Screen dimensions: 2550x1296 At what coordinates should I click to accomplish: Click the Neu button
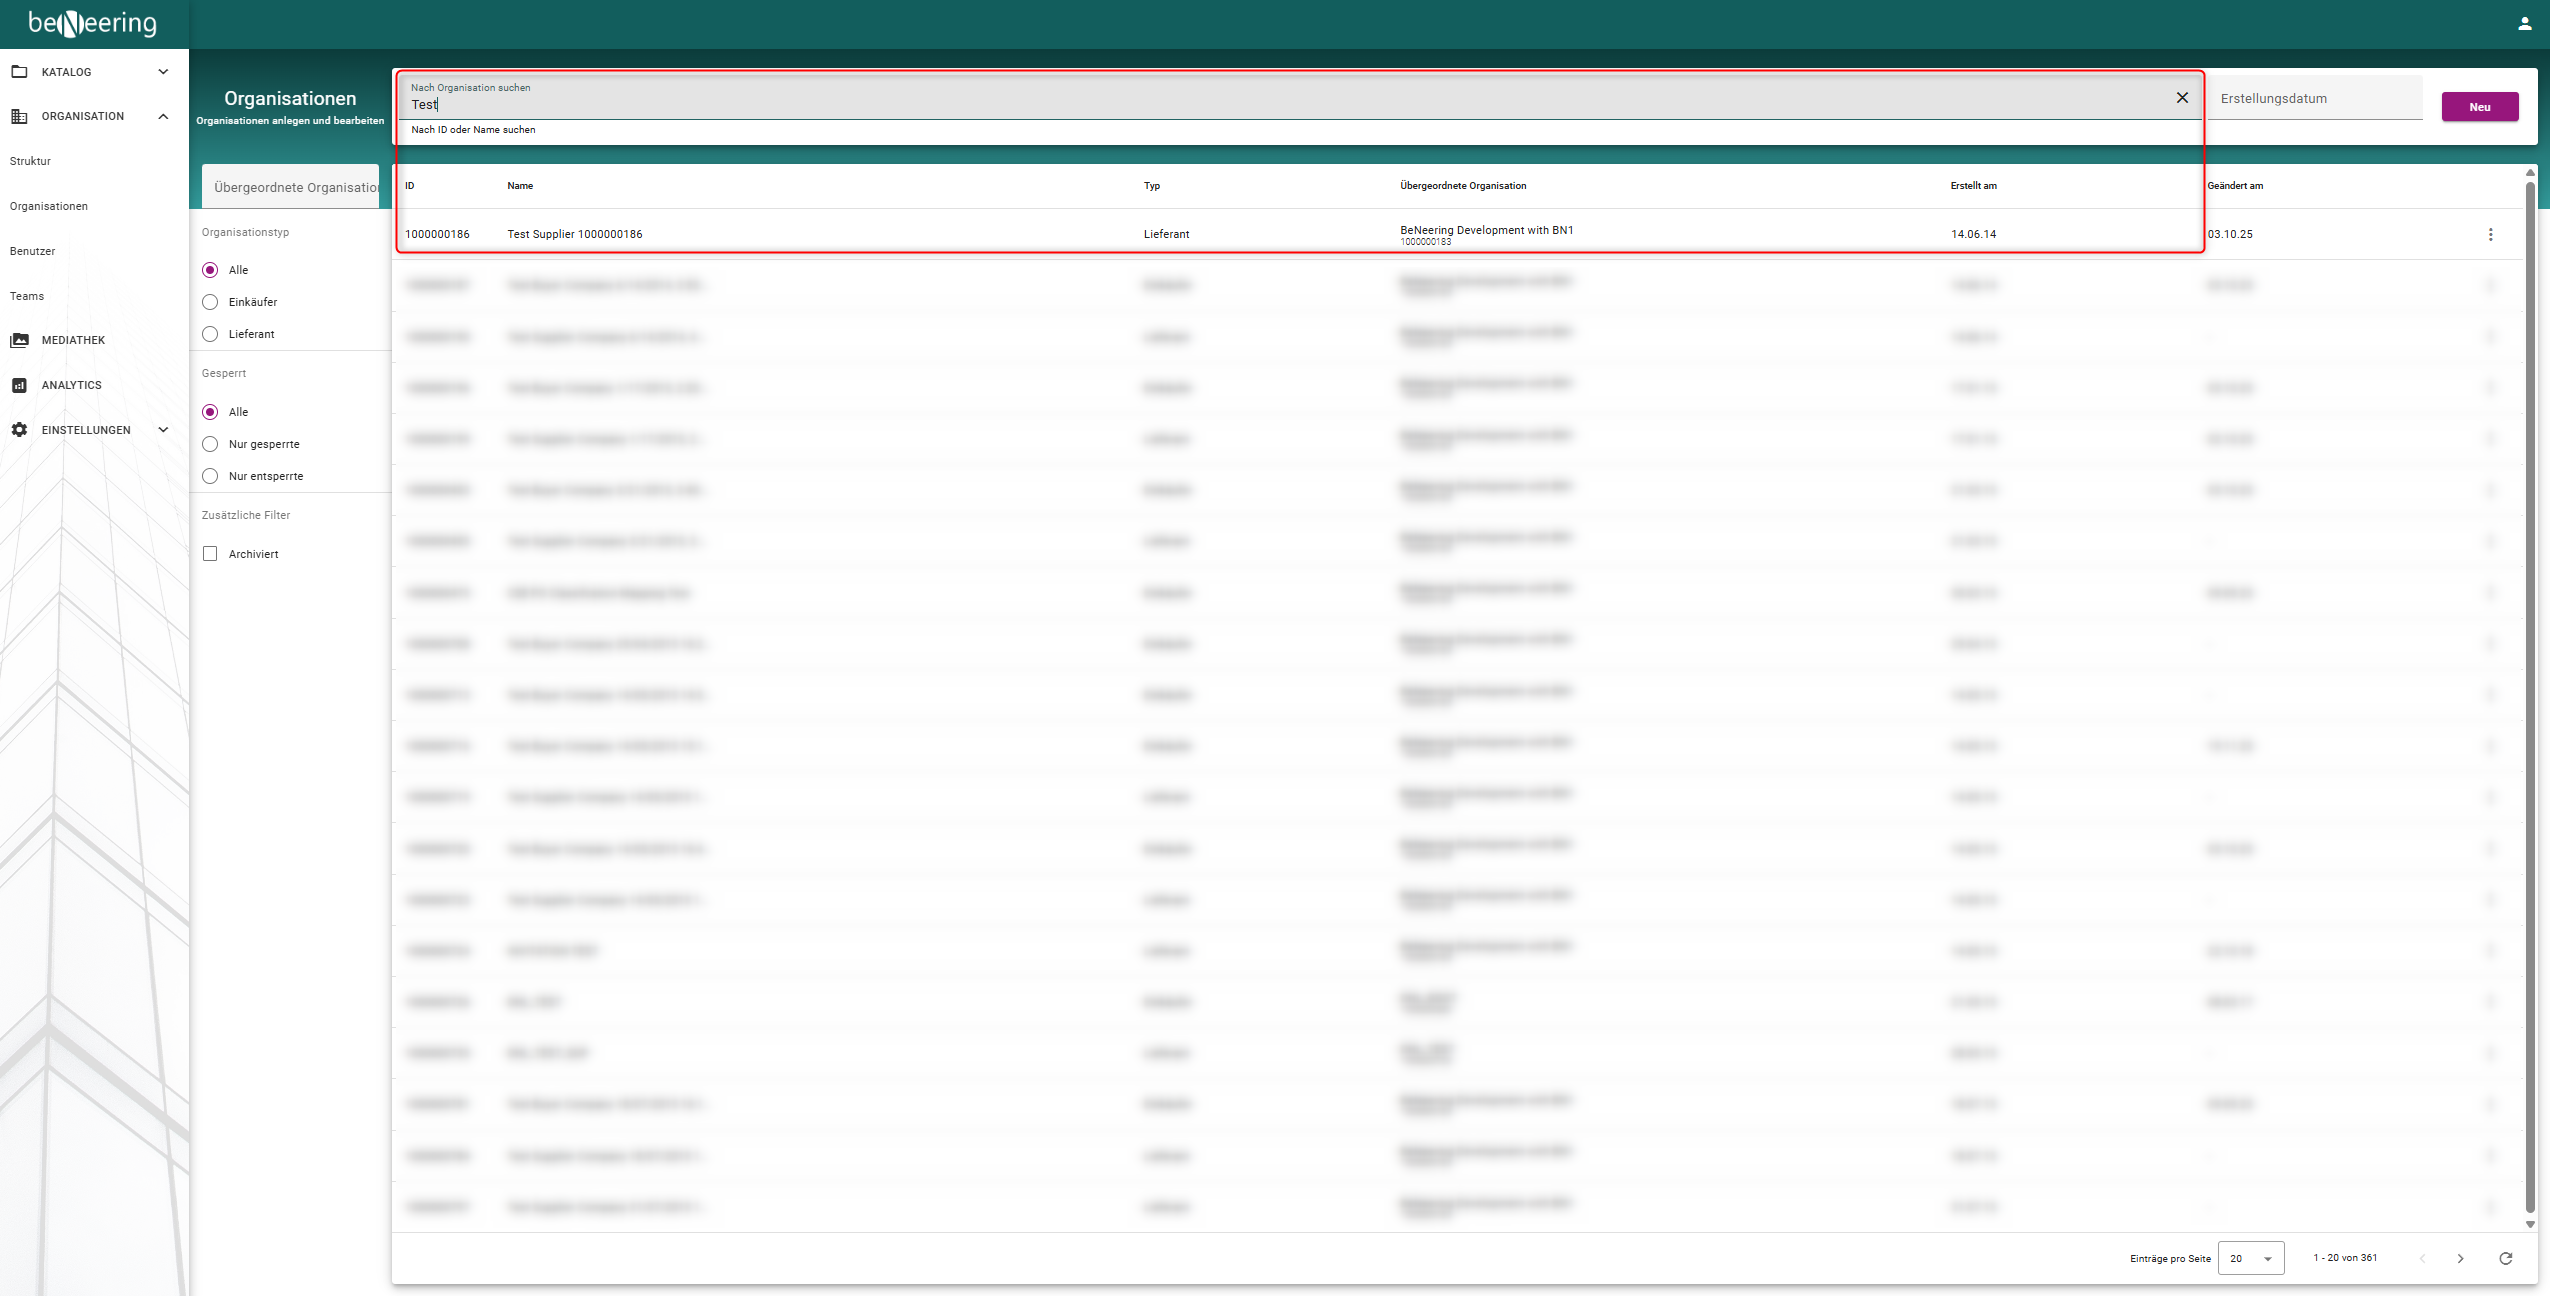[2480, 107]
